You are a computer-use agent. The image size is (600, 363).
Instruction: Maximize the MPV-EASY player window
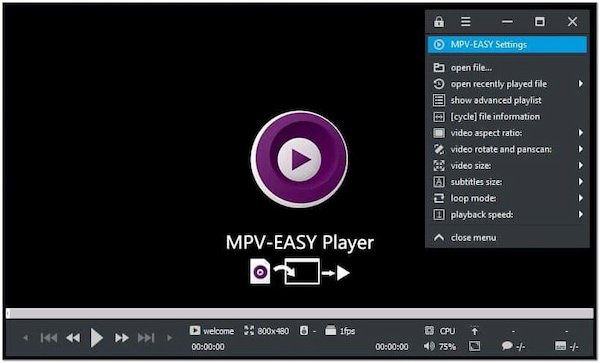540,22
